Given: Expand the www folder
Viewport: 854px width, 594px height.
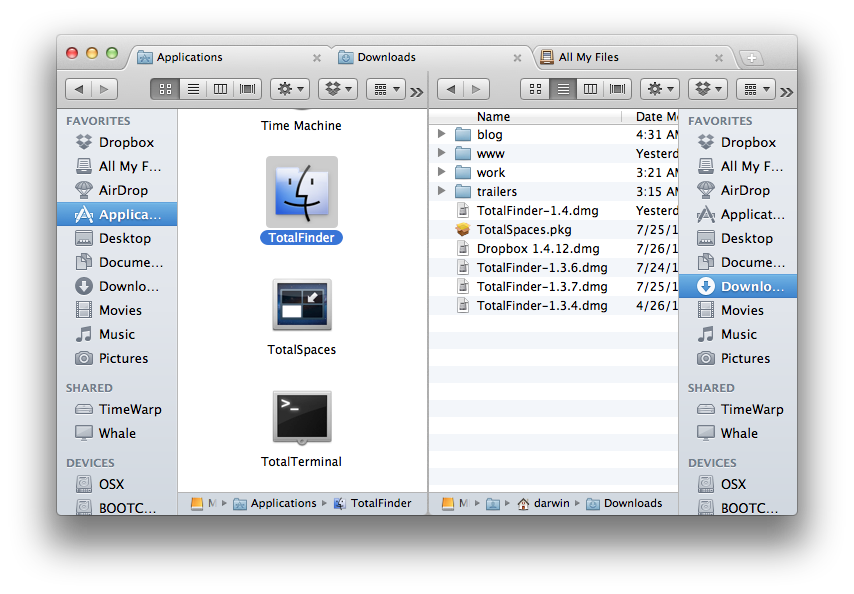Looking at the screenshot, I should click(x=442, y=153).
